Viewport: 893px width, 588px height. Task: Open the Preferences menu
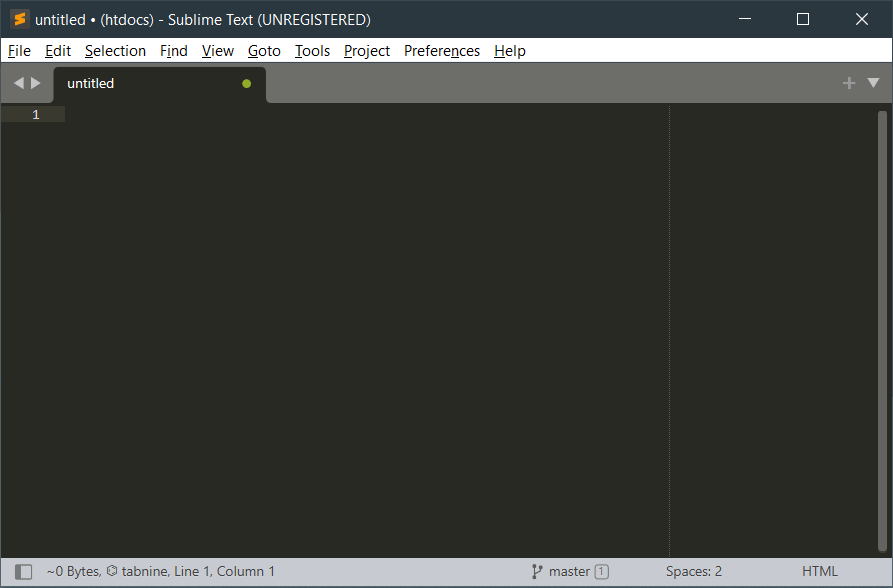(442, 51)
